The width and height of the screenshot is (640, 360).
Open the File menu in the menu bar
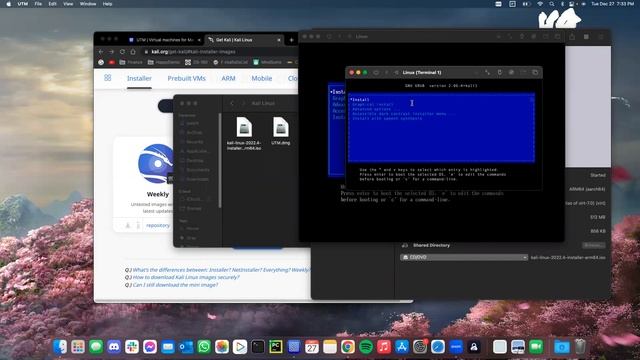coord(38,4)
